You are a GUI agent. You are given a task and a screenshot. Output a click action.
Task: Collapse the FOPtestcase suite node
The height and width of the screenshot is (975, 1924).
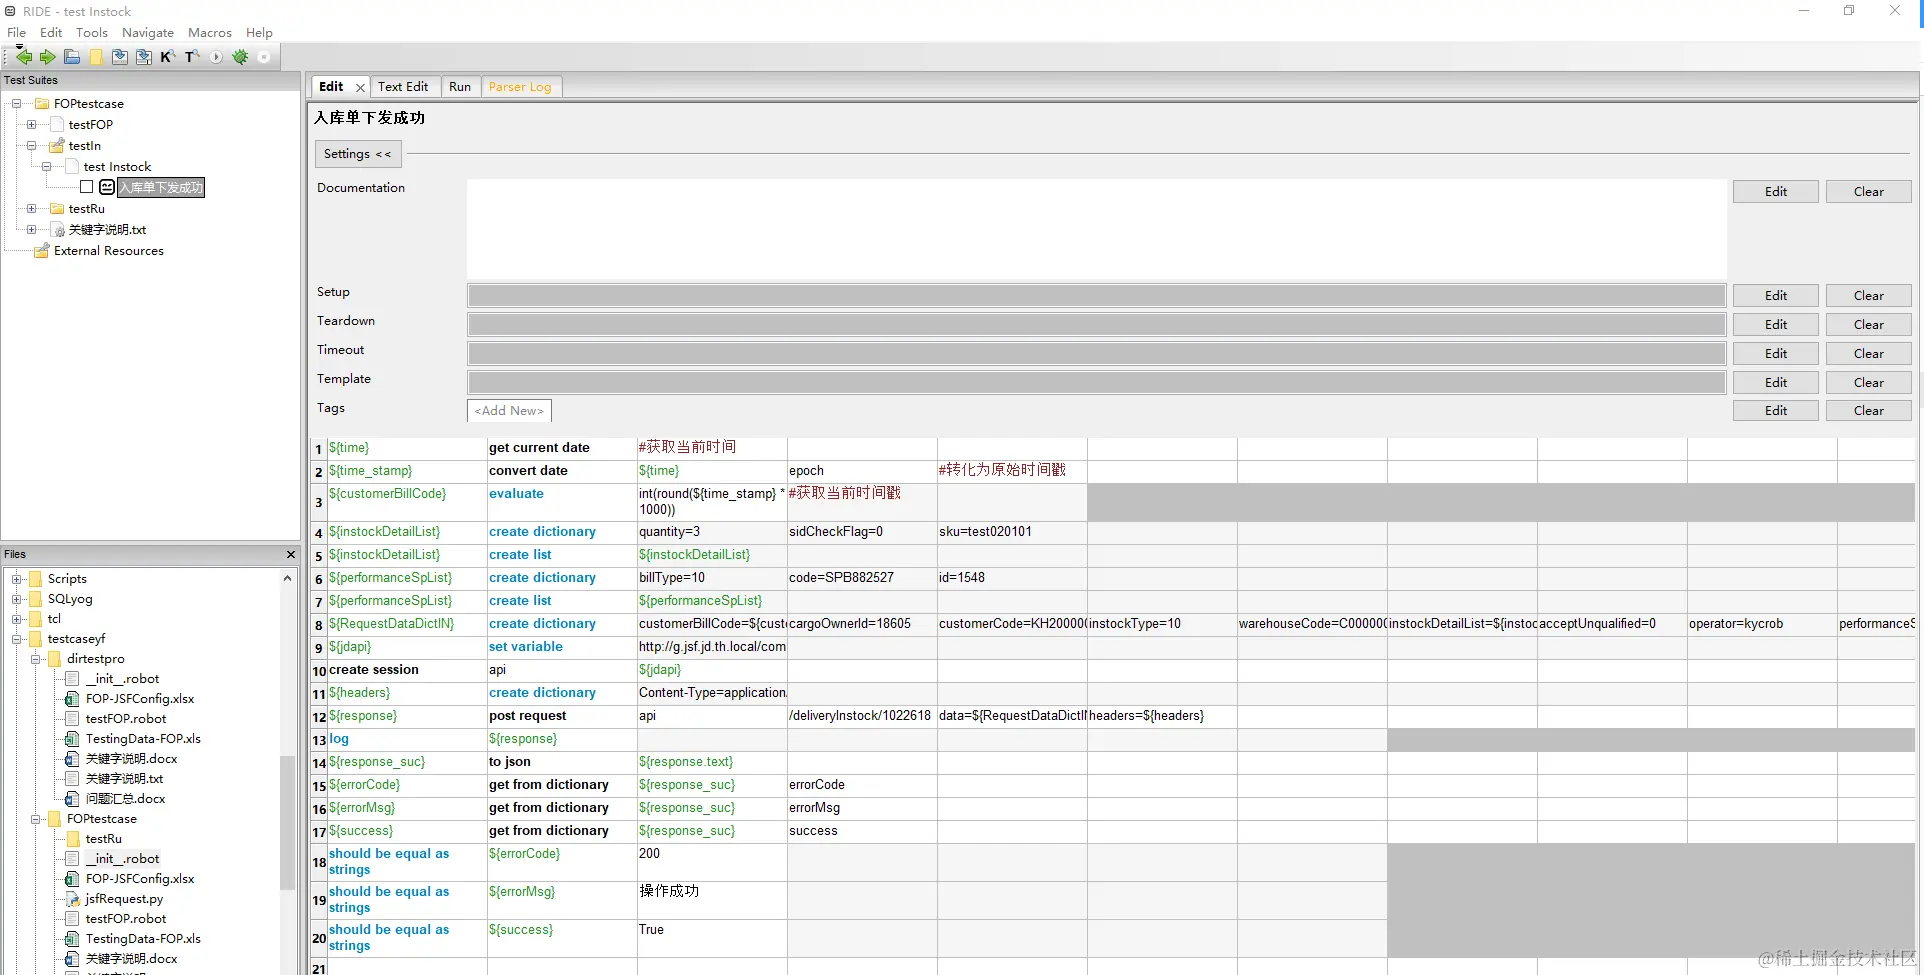pyautogui.click(x=16, y=104)
